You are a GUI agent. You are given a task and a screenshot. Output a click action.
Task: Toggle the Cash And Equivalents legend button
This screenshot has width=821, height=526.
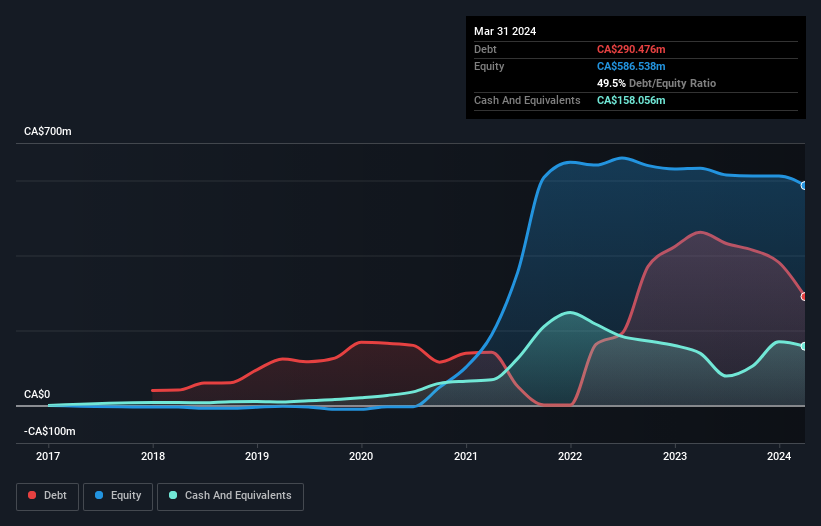pyautogui.click(x=230, y=496)
